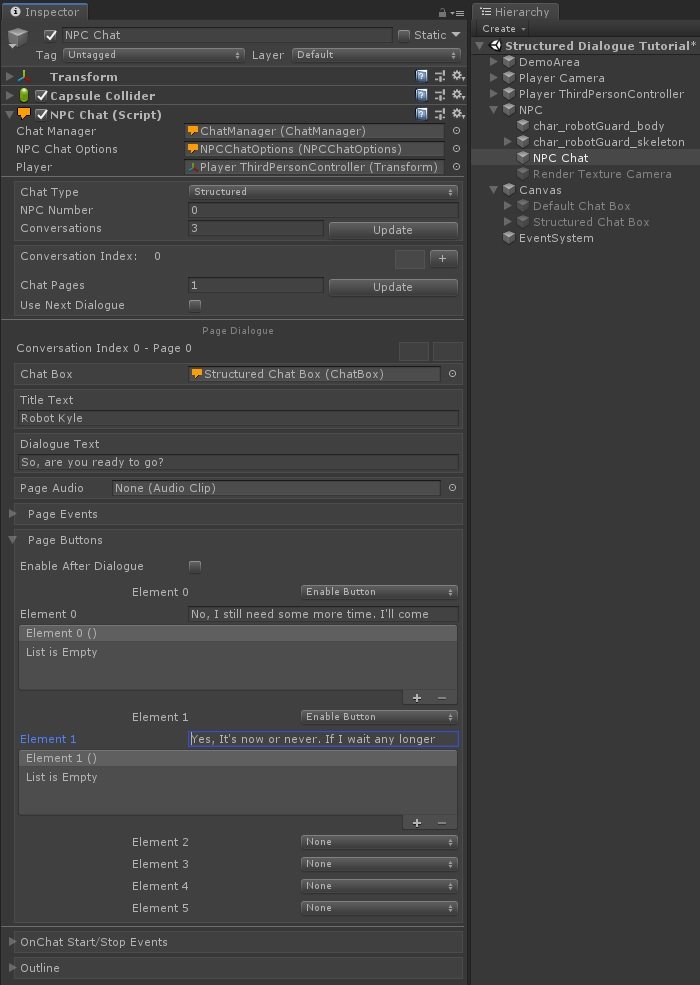Image resolution: width=700 pixels, height=985 pixels.
Task: Open Element 5 None dropdown
Action: click(379, 908)
